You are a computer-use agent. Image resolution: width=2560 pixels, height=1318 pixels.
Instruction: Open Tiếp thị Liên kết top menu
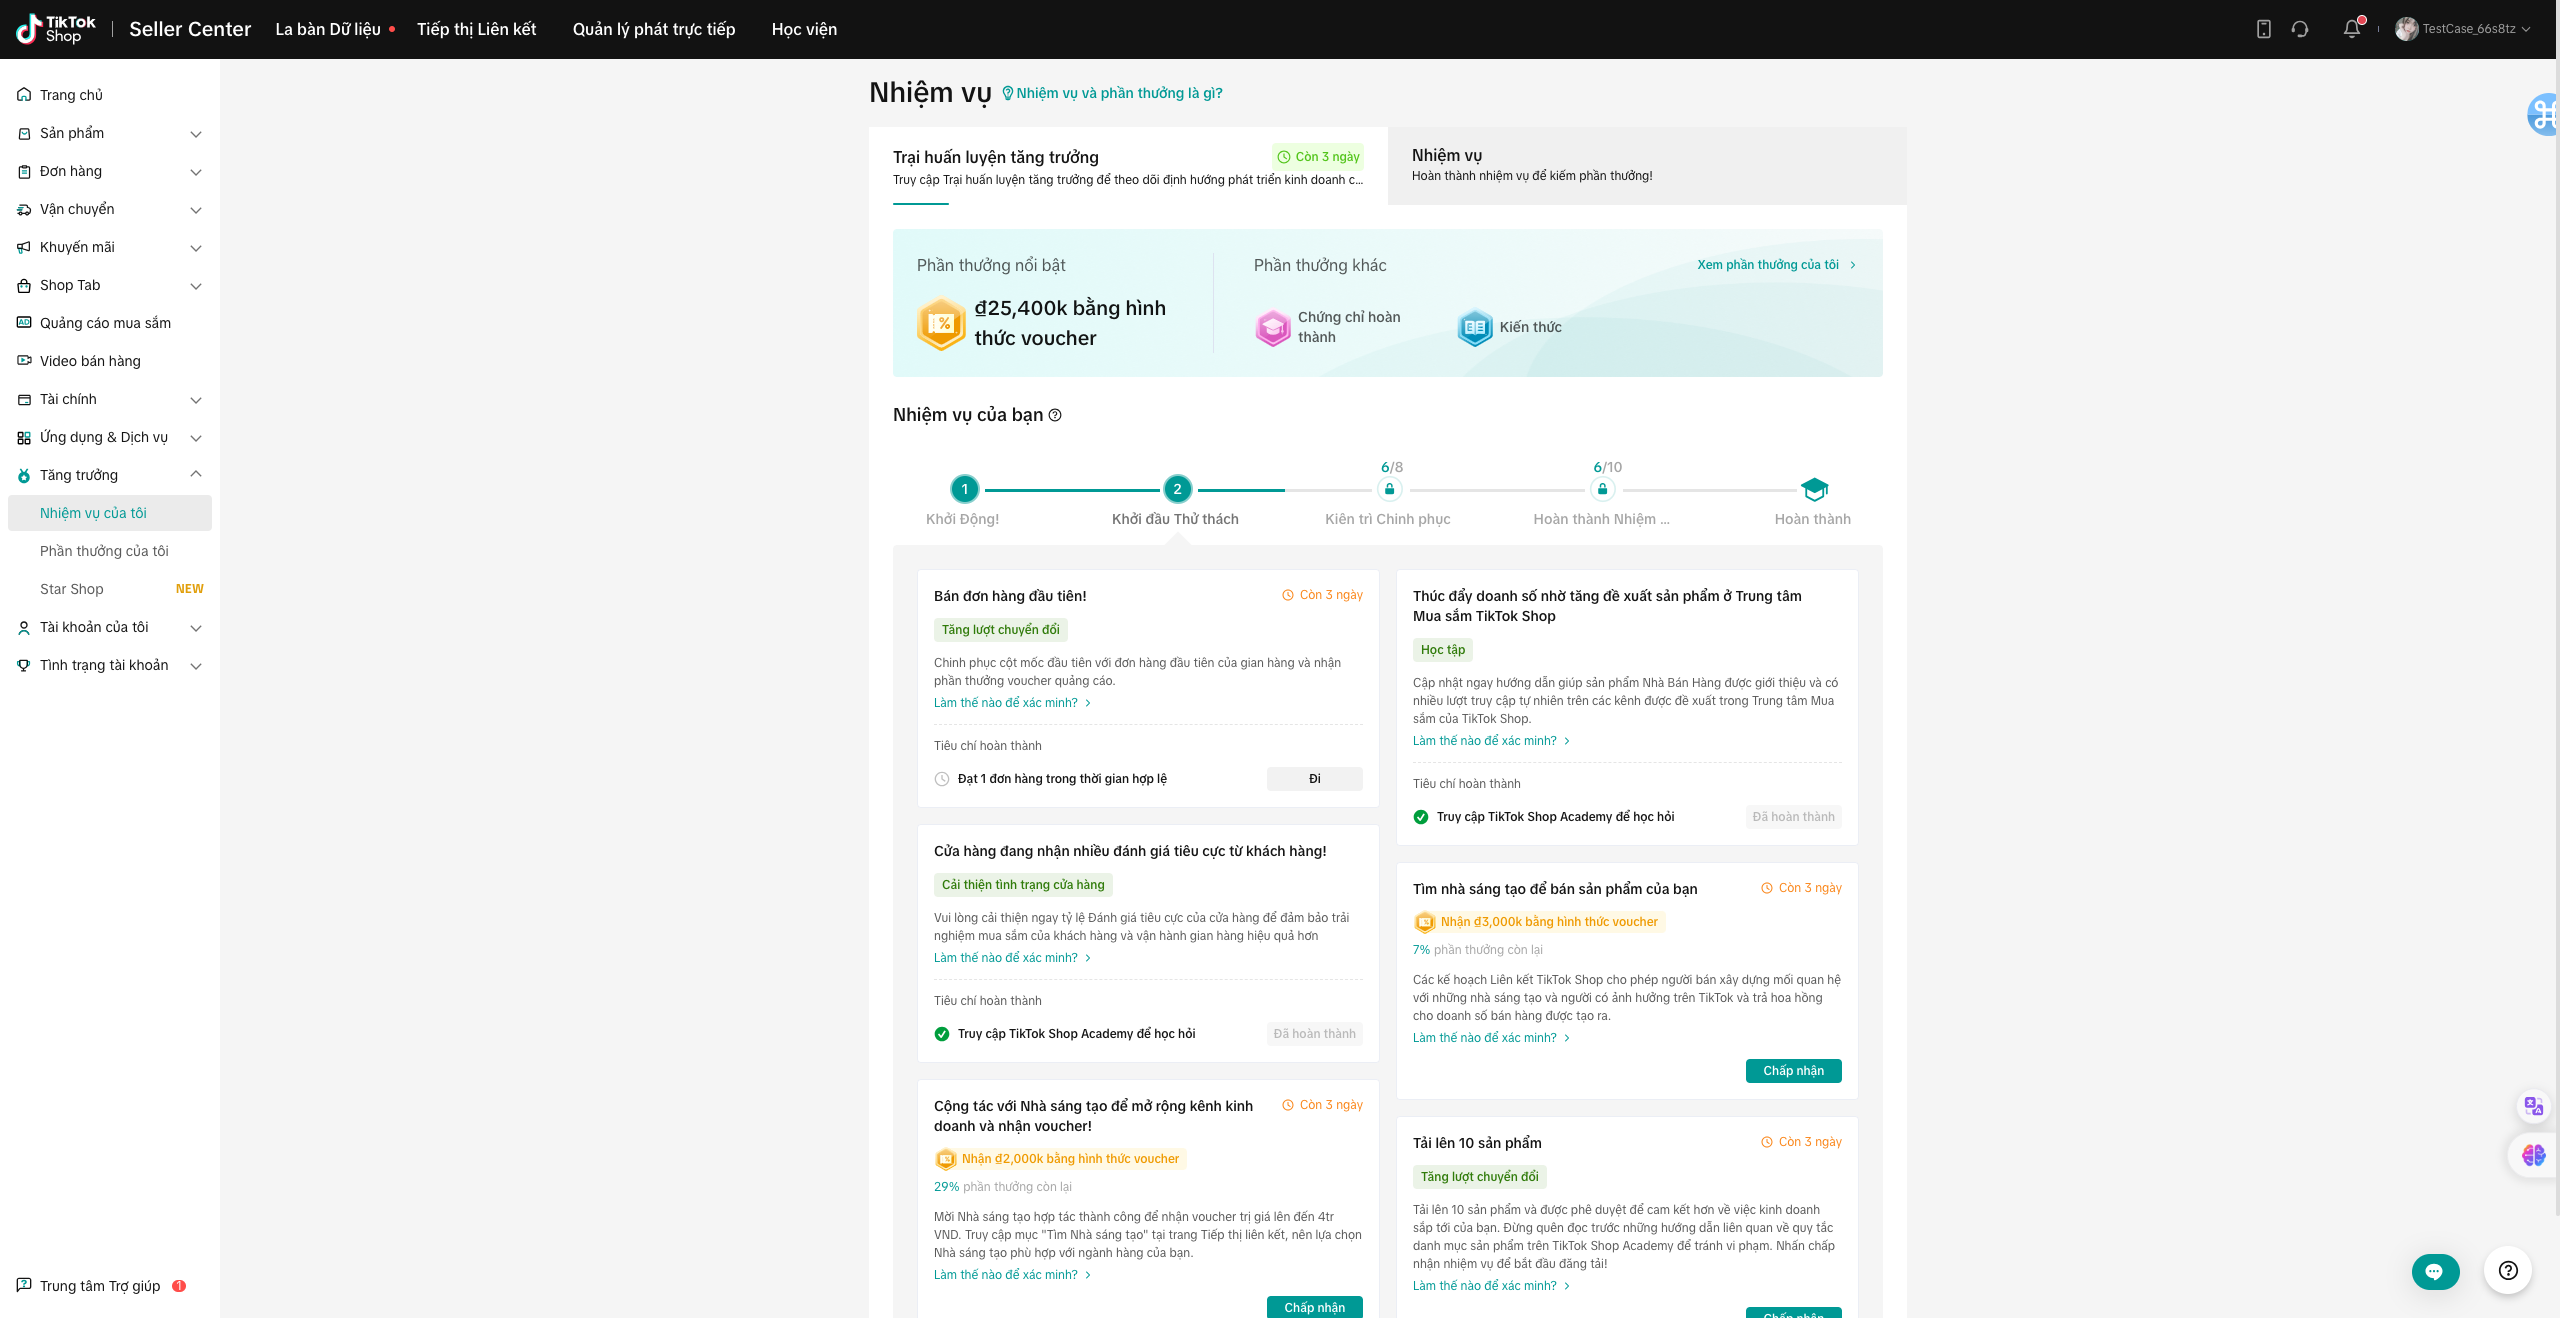(476, 29)
